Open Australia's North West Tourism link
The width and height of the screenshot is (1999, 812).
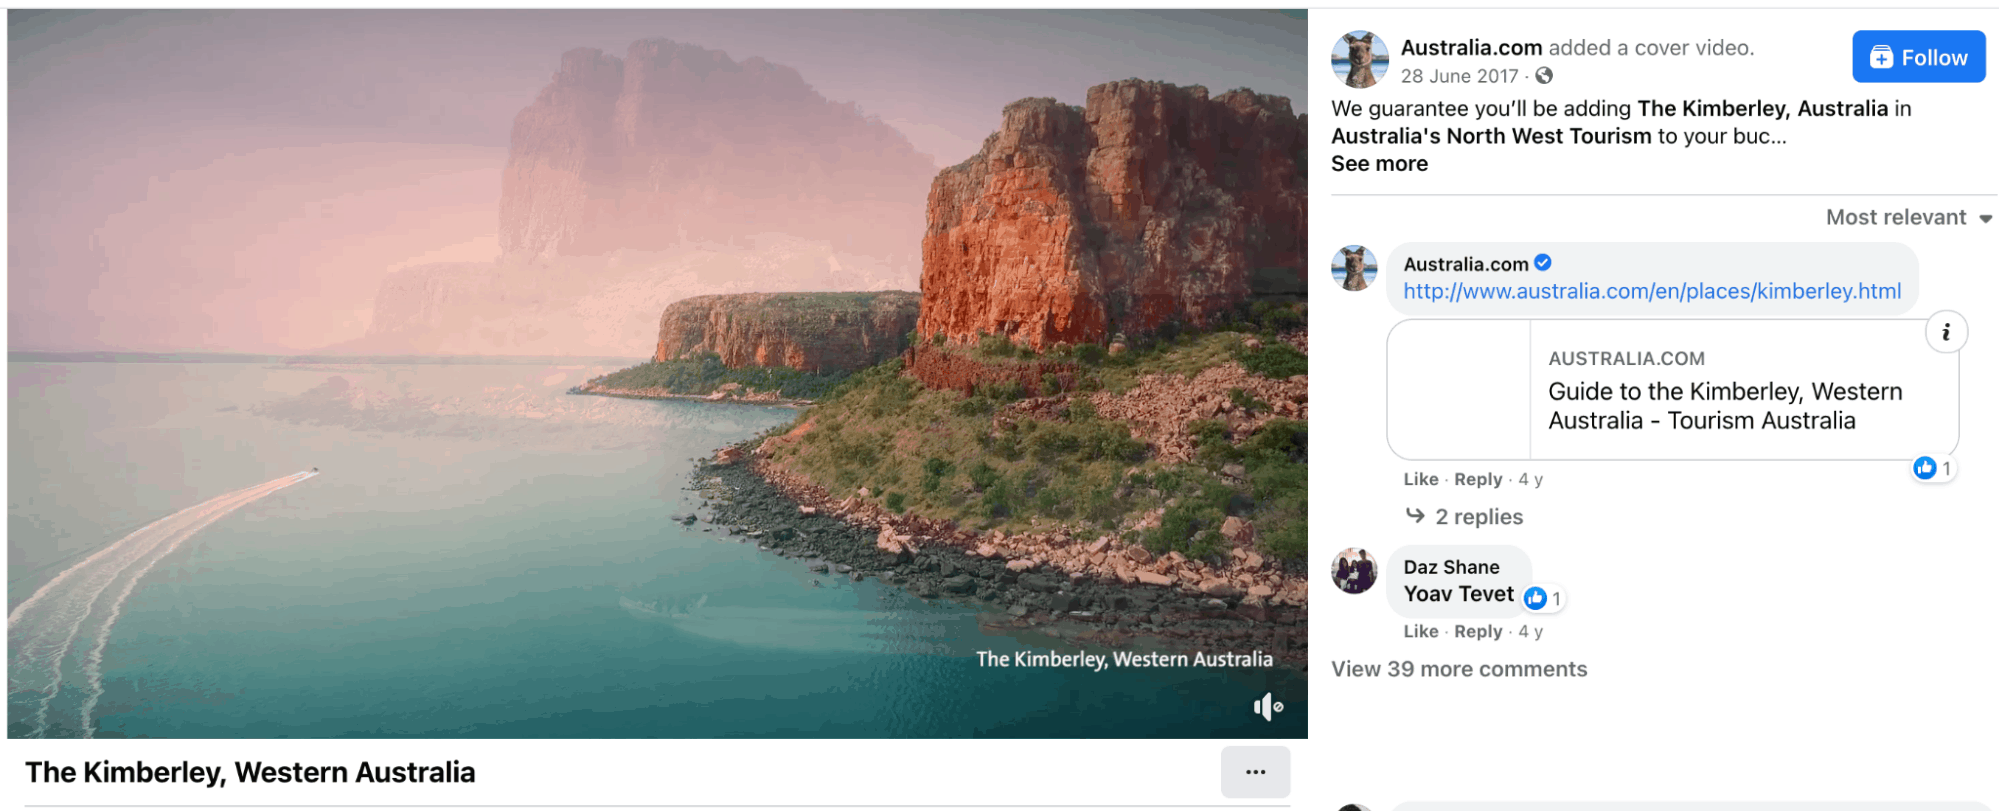click(x=1491, y=136)
